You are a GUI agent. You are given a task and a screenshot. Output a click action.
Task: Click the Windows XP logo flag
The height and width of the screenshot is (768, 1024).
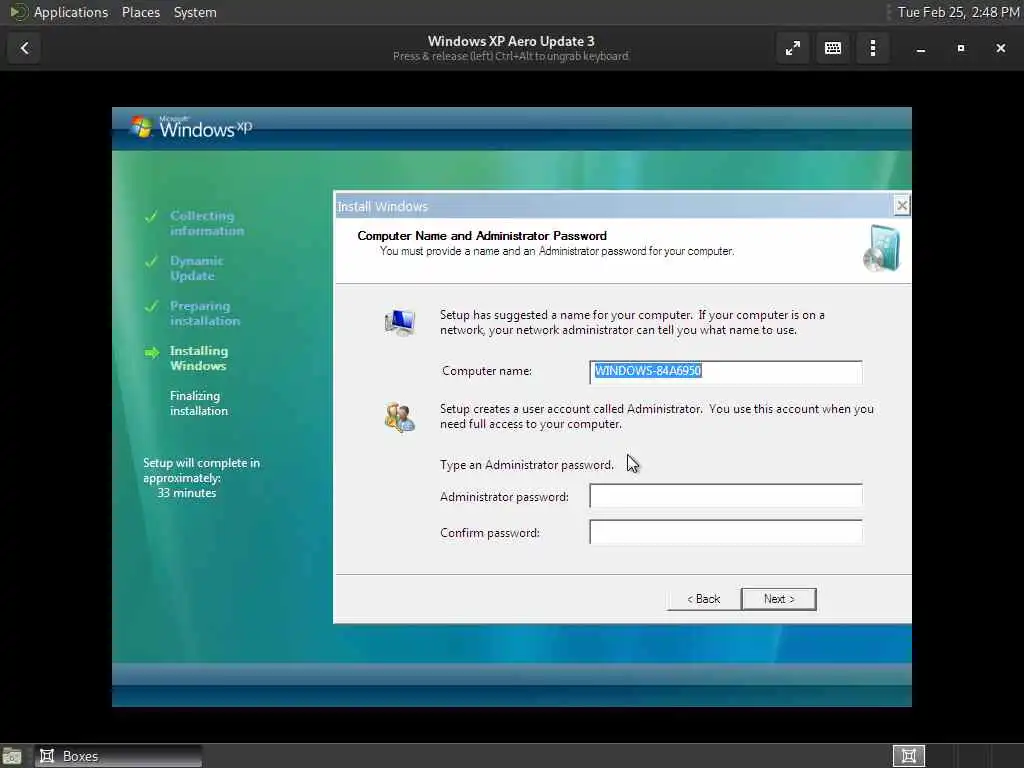pos(141,127)
